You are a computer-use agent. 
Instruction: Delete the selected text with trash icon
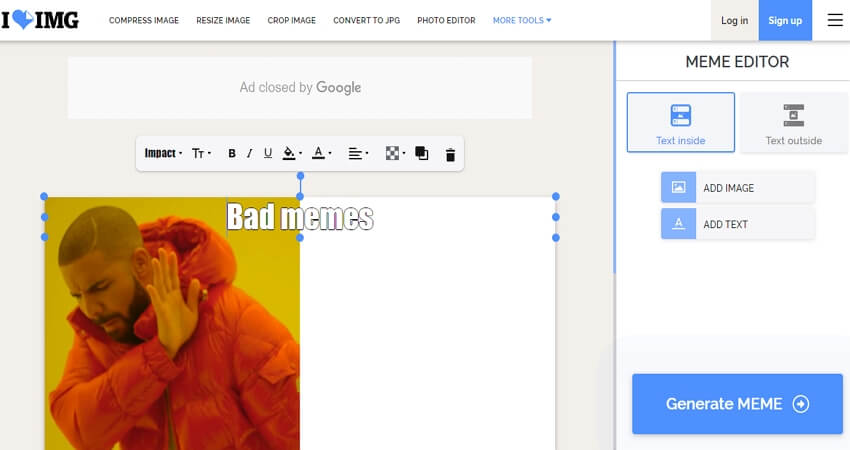tap(450, 155)
